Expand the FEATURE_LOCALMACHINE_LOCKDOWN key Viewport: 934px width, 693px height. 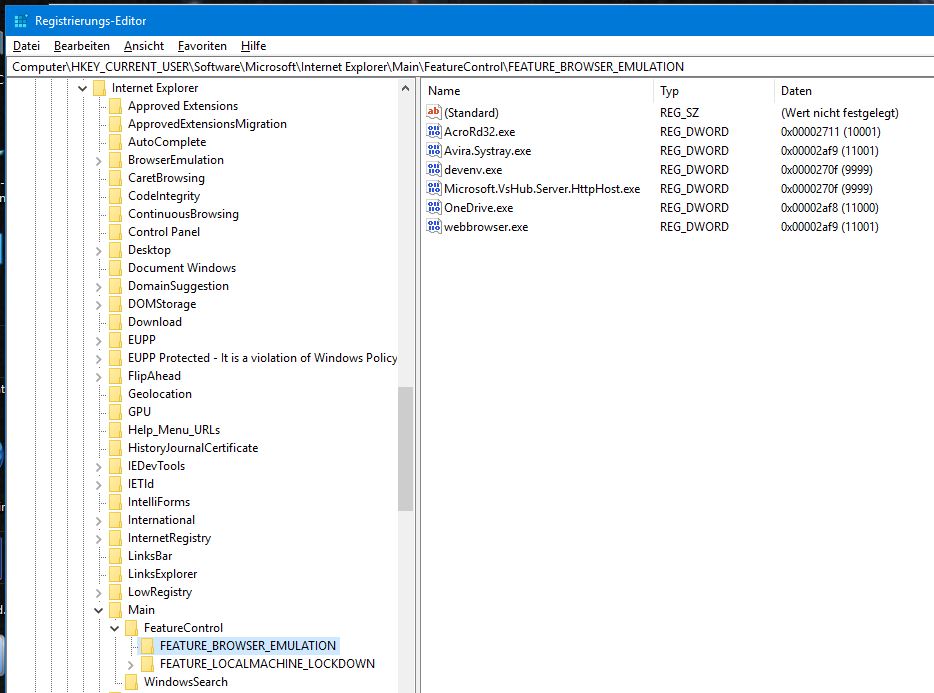130,664
